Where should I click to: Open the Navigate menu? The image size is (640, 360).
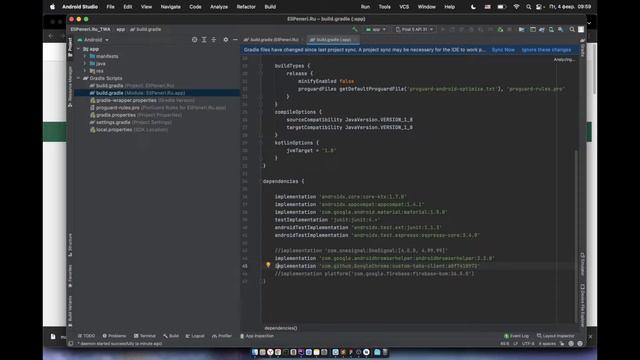coord(171,7)
